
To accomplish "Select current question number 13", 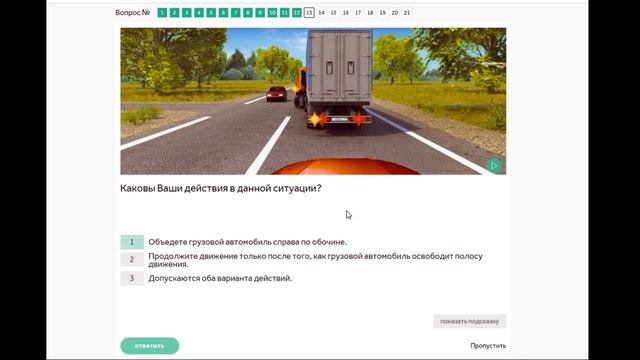I will (309, 13).
